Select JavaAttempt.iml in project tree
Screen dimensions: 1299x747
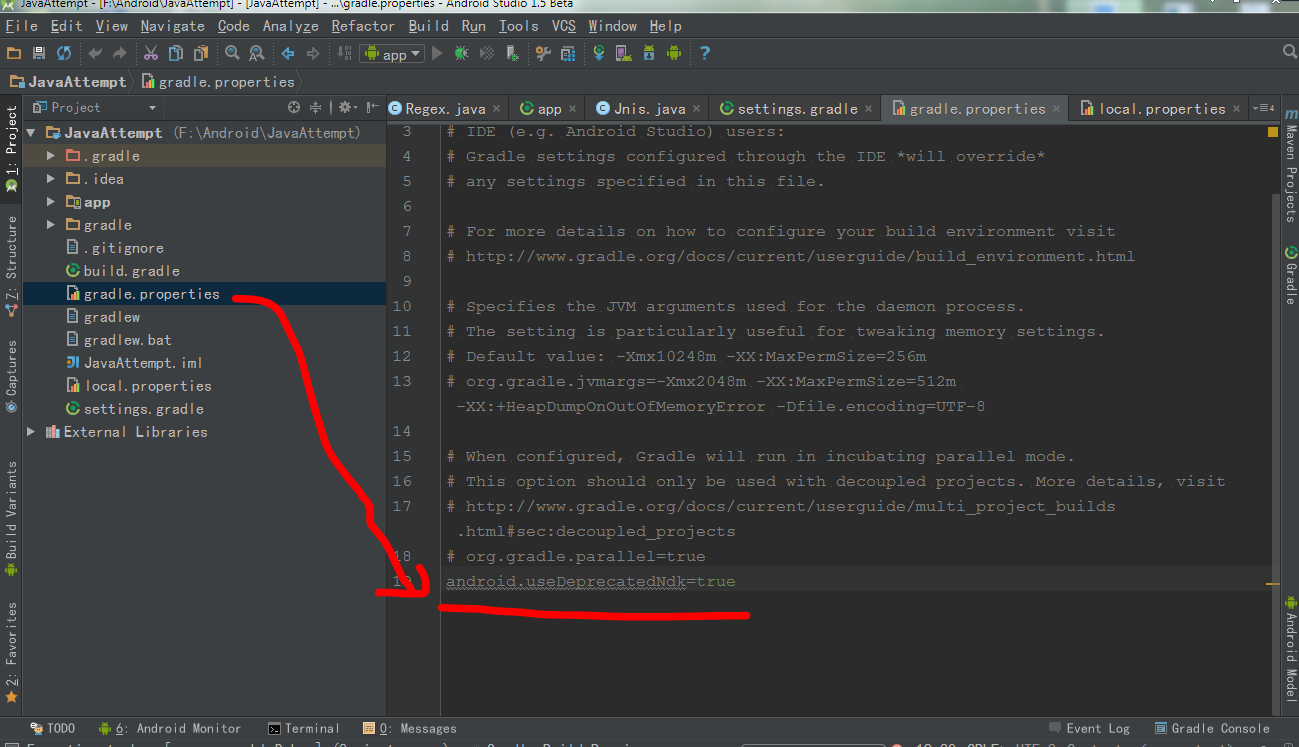[142, 363]
